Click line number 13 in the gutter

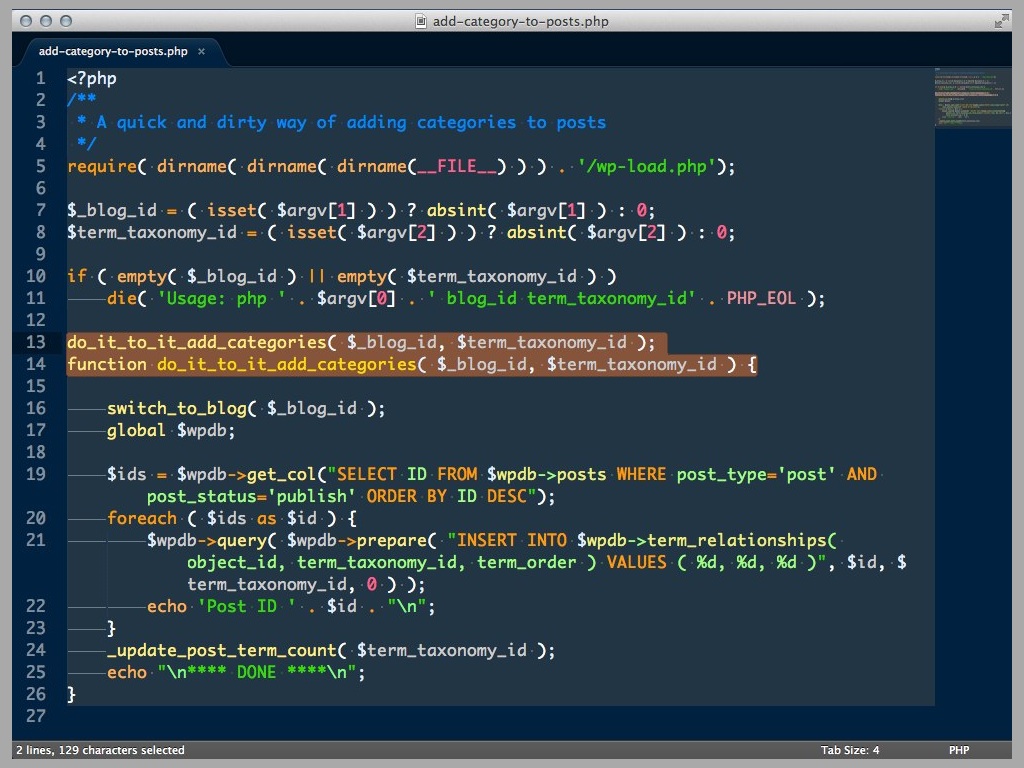pyautogui.click(x=36, y=342)
